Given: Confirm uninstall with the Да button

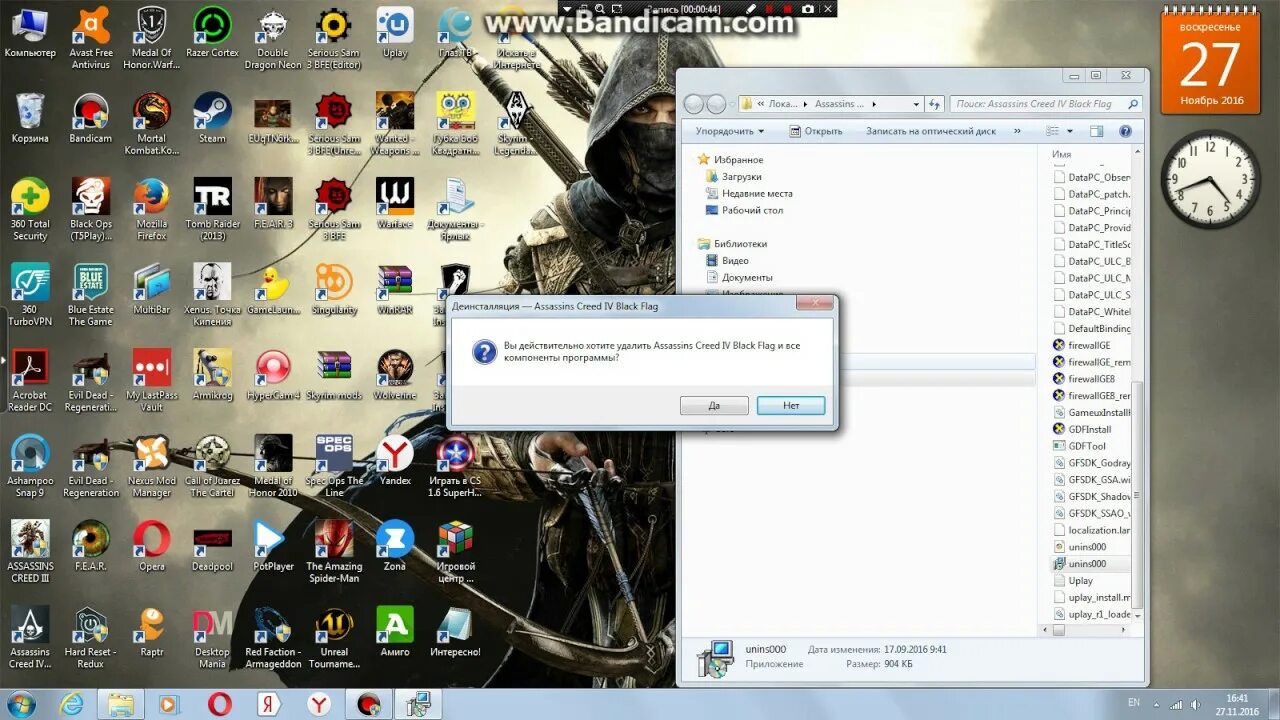Looking at the screenshot, I should (714, 406).
